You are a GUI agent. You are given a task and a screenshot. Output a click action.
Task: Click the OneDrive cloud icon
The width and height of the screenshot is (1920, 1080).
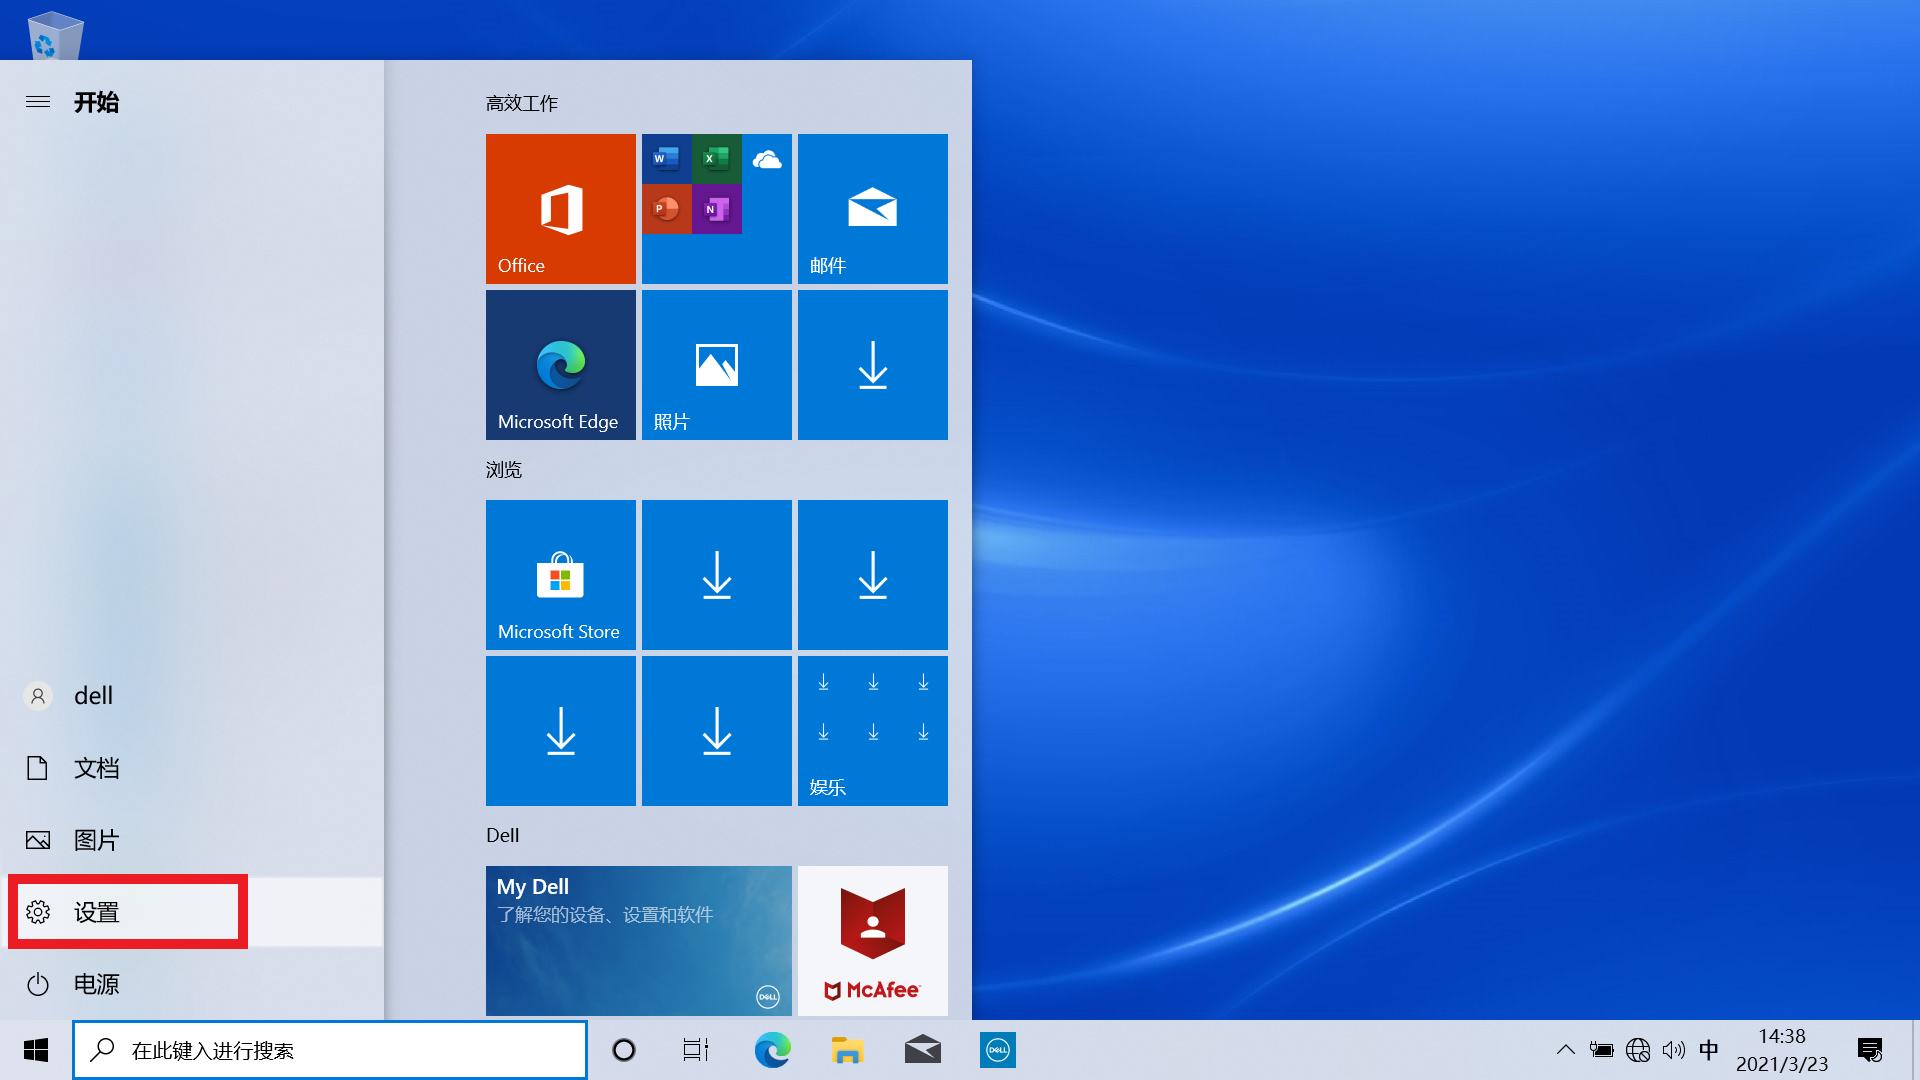point(767,159)
